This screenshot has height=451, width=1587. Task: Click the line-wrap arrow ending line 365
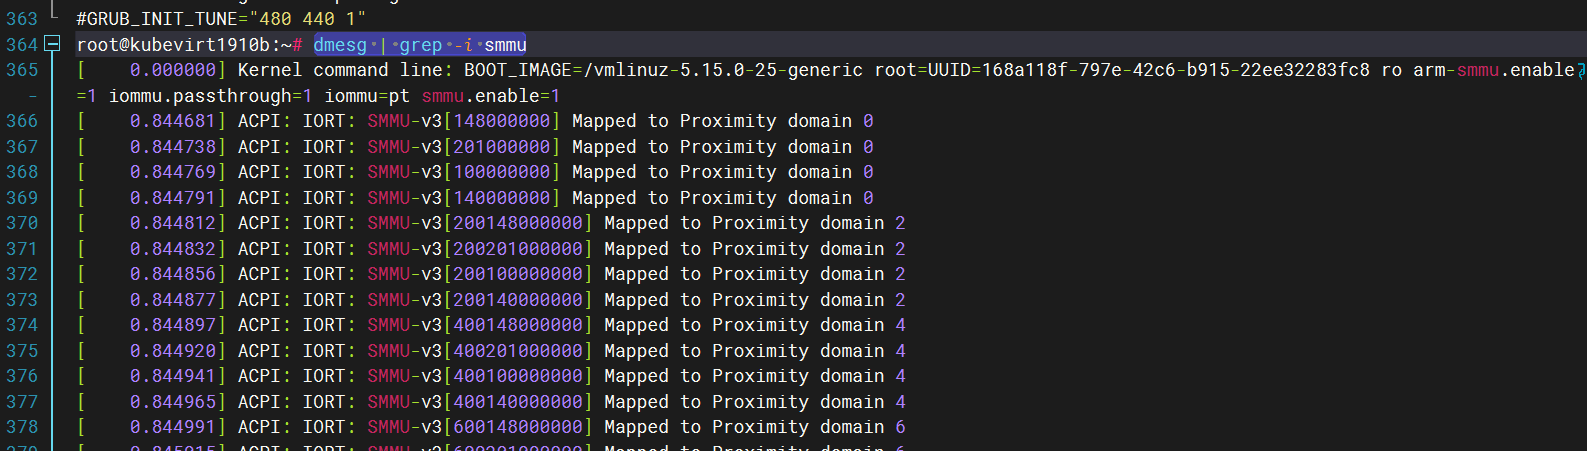1580,71
